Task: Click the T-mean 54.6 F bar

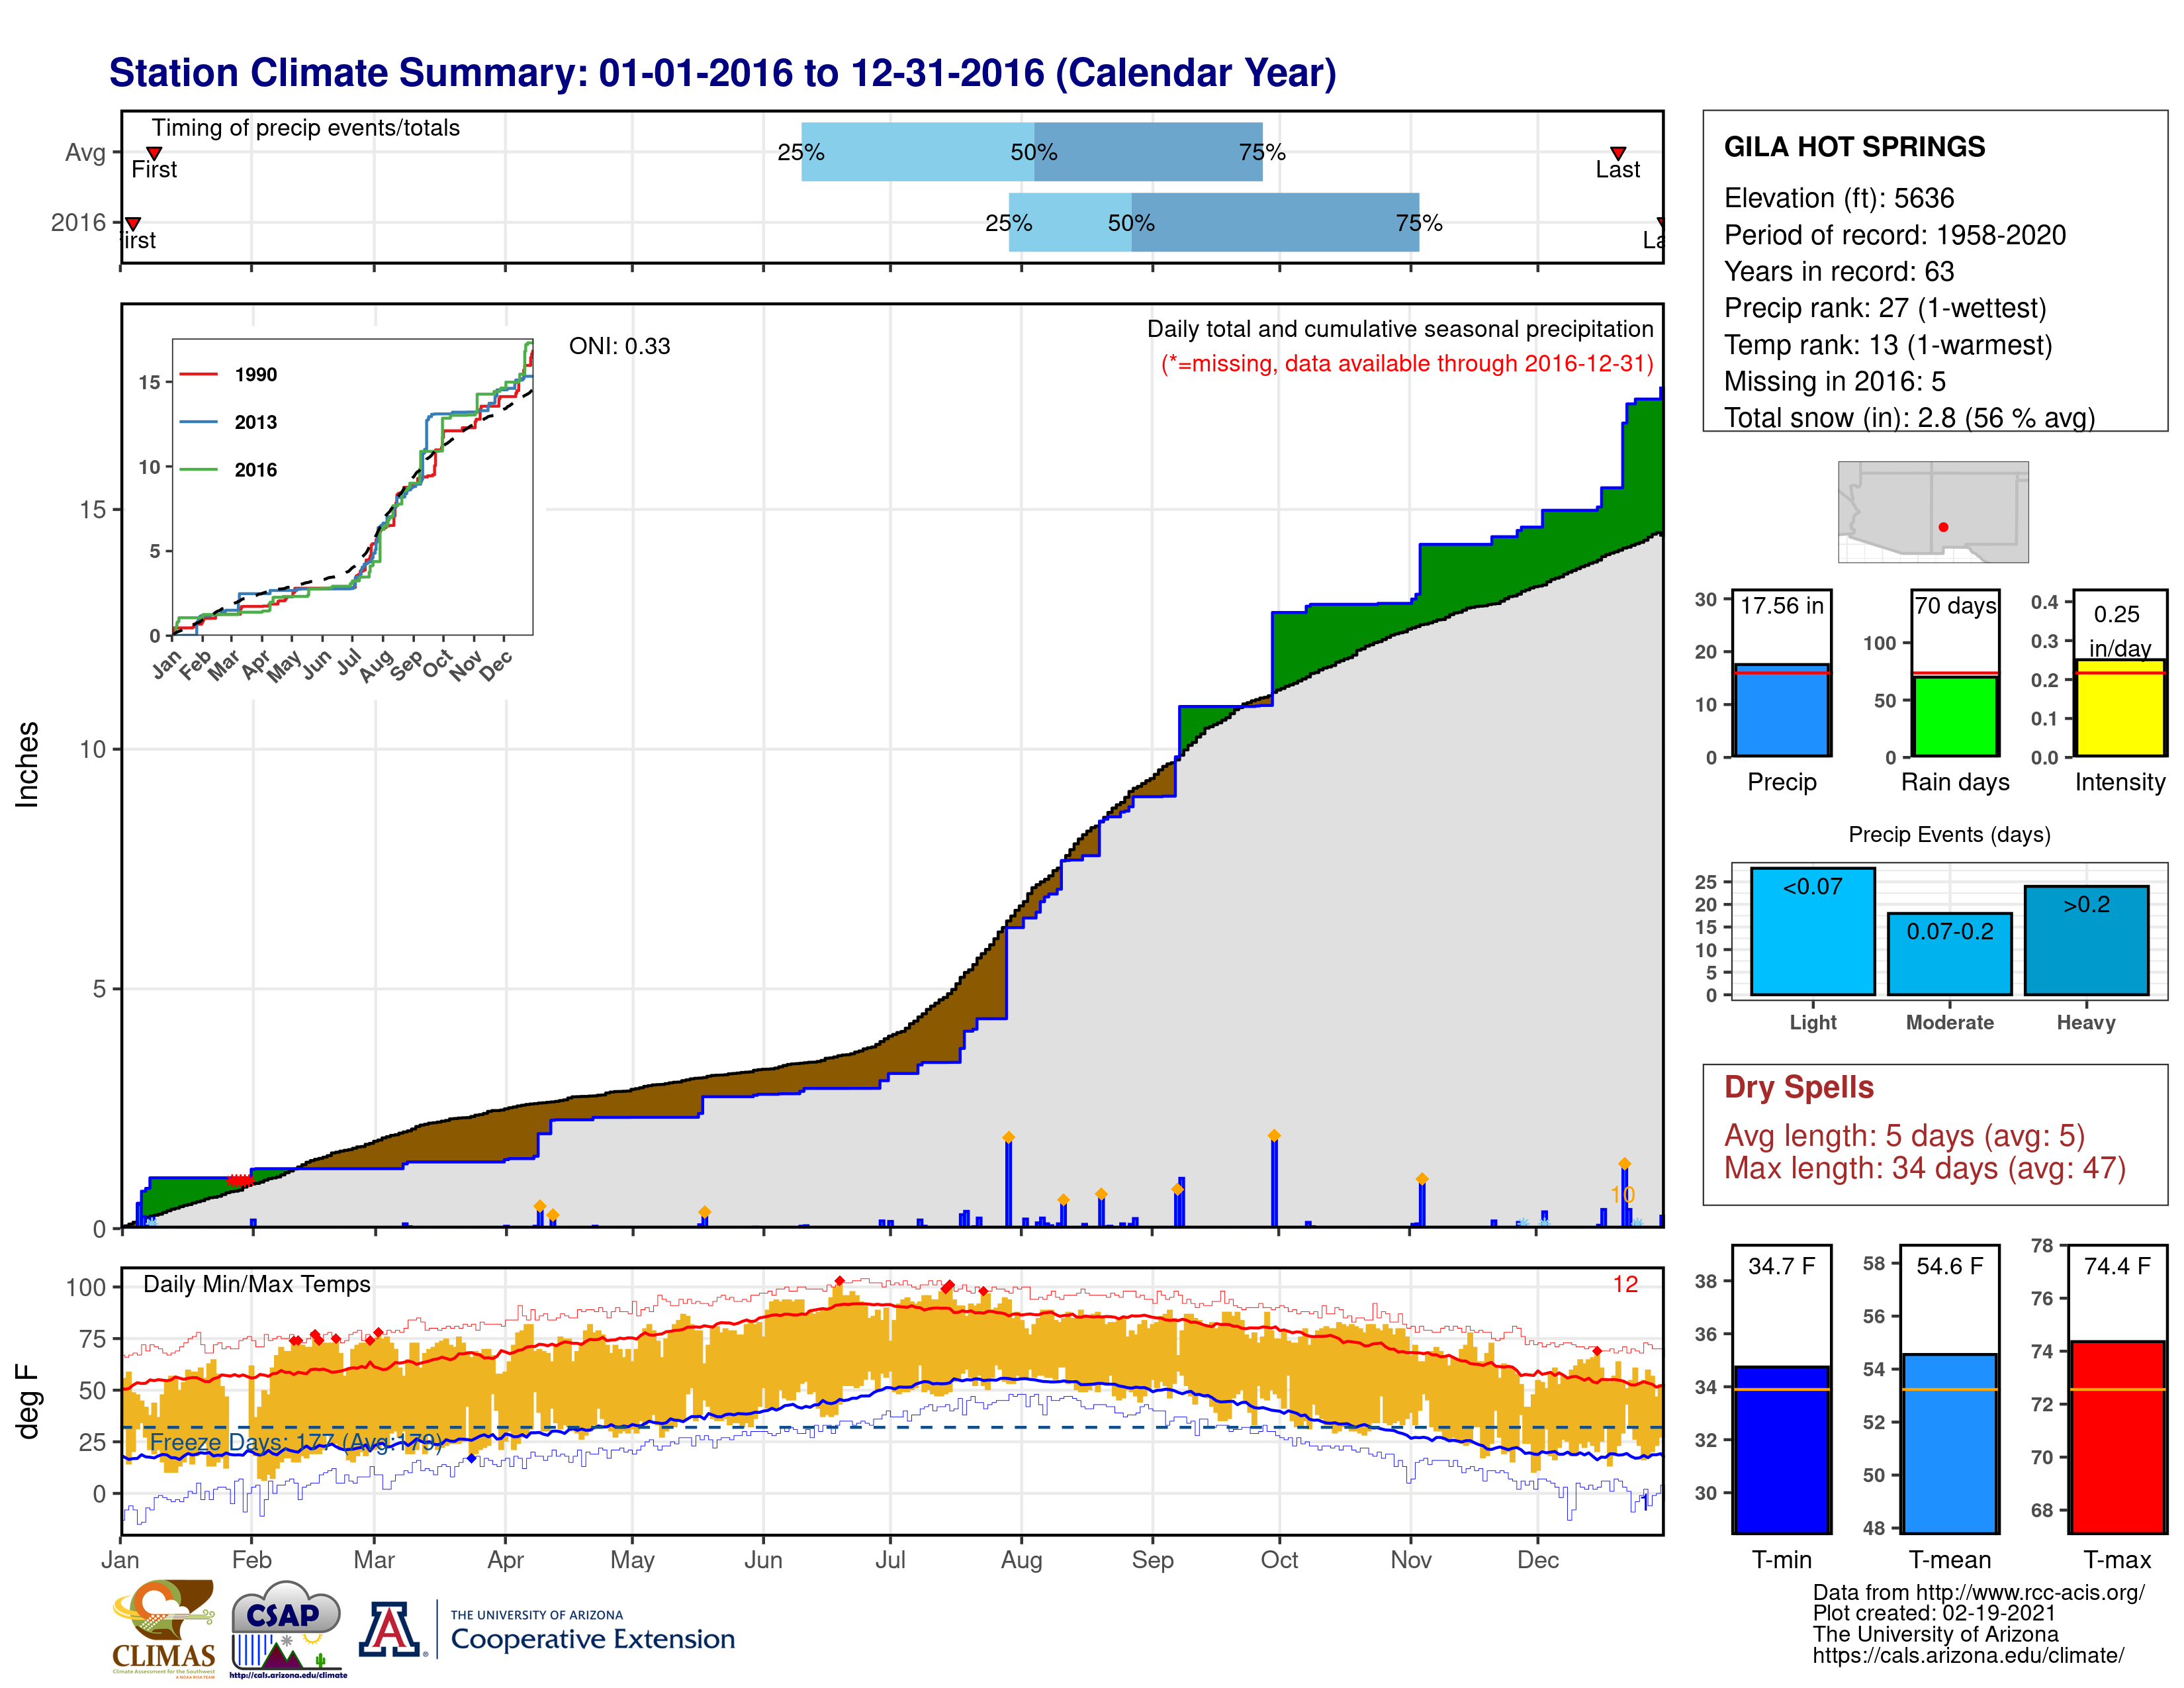Action: (x=1949, y=1443)
